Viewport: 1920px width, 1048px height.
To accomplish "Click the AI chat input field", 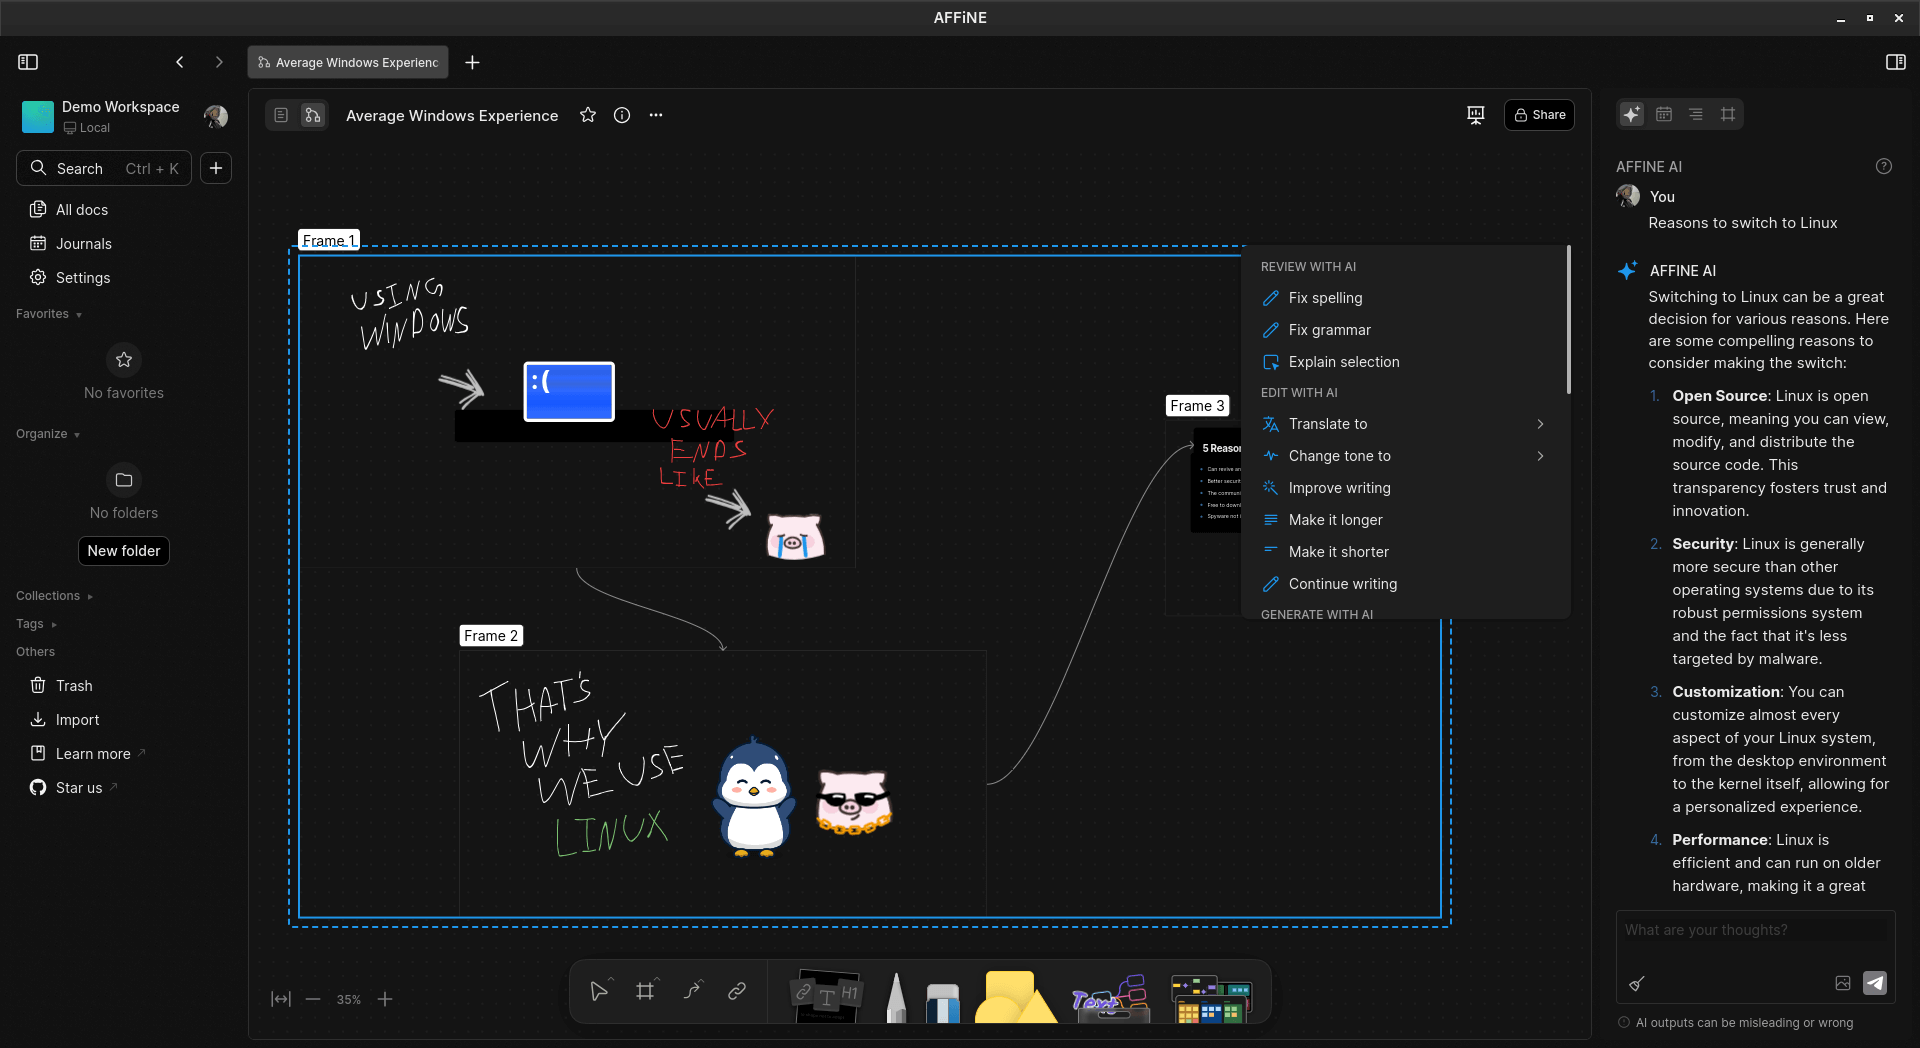I will [1754, 930].
